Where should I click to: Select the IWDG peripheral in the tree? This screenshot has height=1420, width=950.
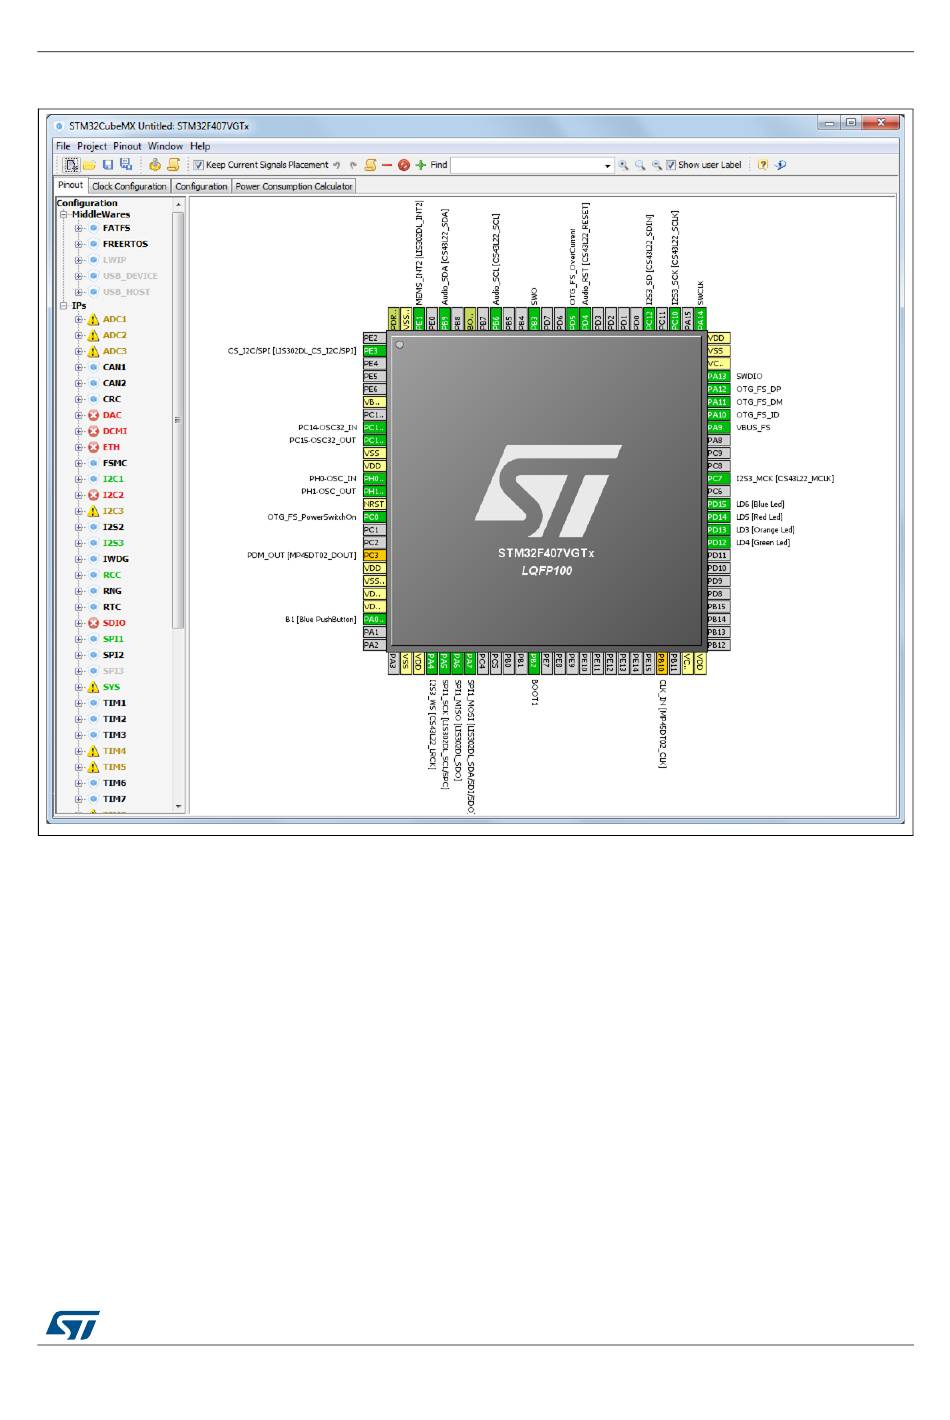tap(115, 560)
